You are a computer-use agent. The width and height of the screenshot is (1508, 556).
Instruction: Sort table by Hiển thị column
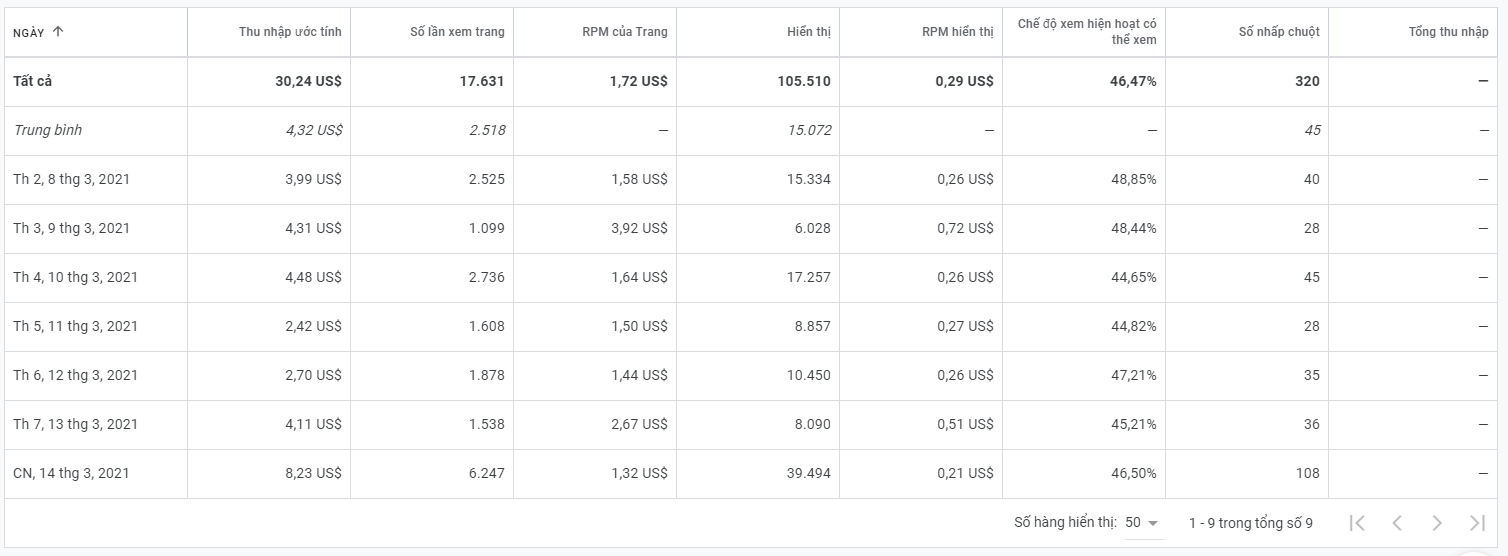tap(808, 32)
